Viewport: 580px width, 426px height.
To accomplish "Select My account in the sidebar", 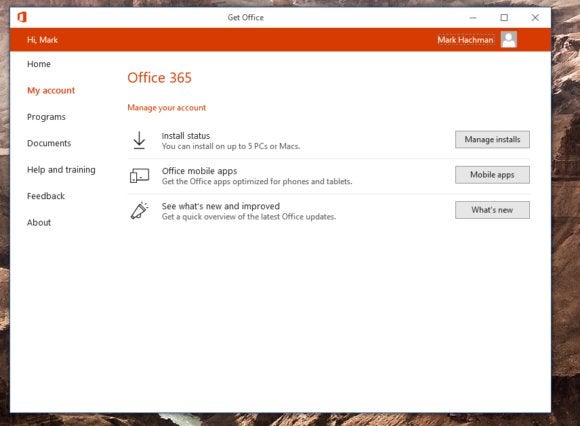I will (51, 91).
